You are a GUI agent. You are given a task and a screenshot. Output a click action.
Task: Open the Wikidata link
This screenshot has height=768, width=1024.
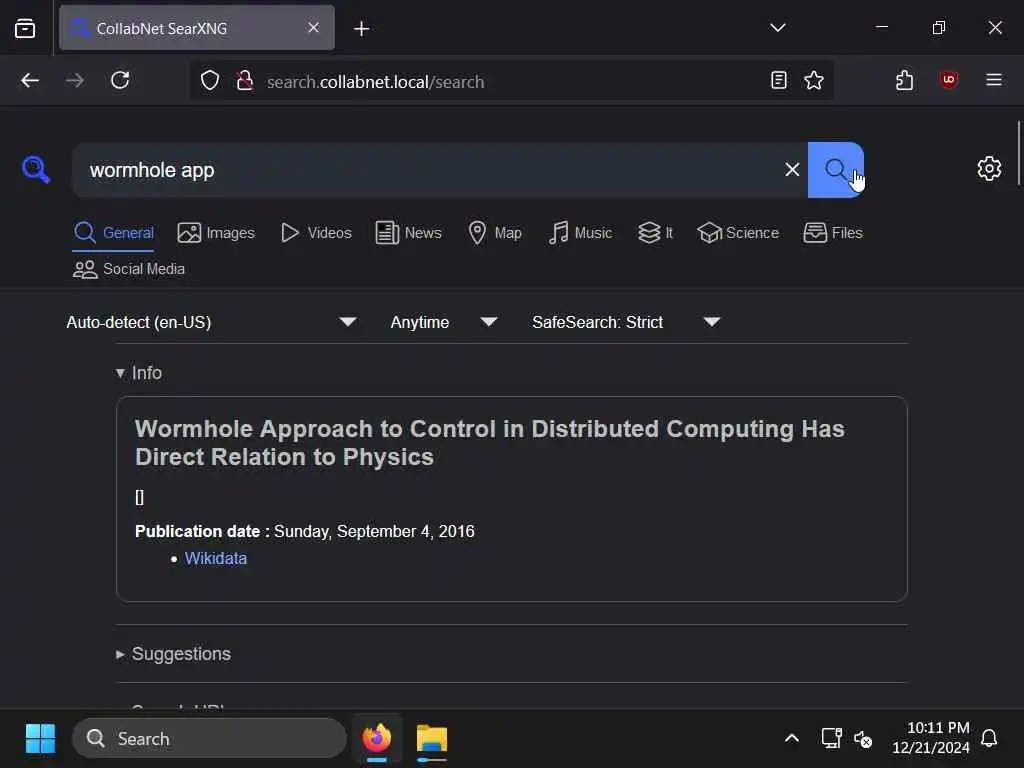[216, 559]
